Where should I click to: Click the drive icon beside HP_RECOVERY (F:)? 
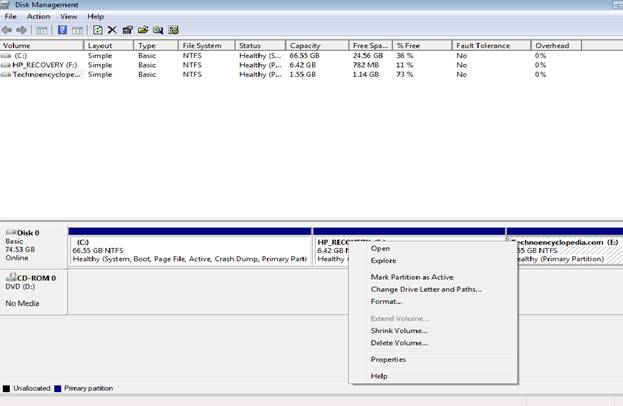click(6, 65)
